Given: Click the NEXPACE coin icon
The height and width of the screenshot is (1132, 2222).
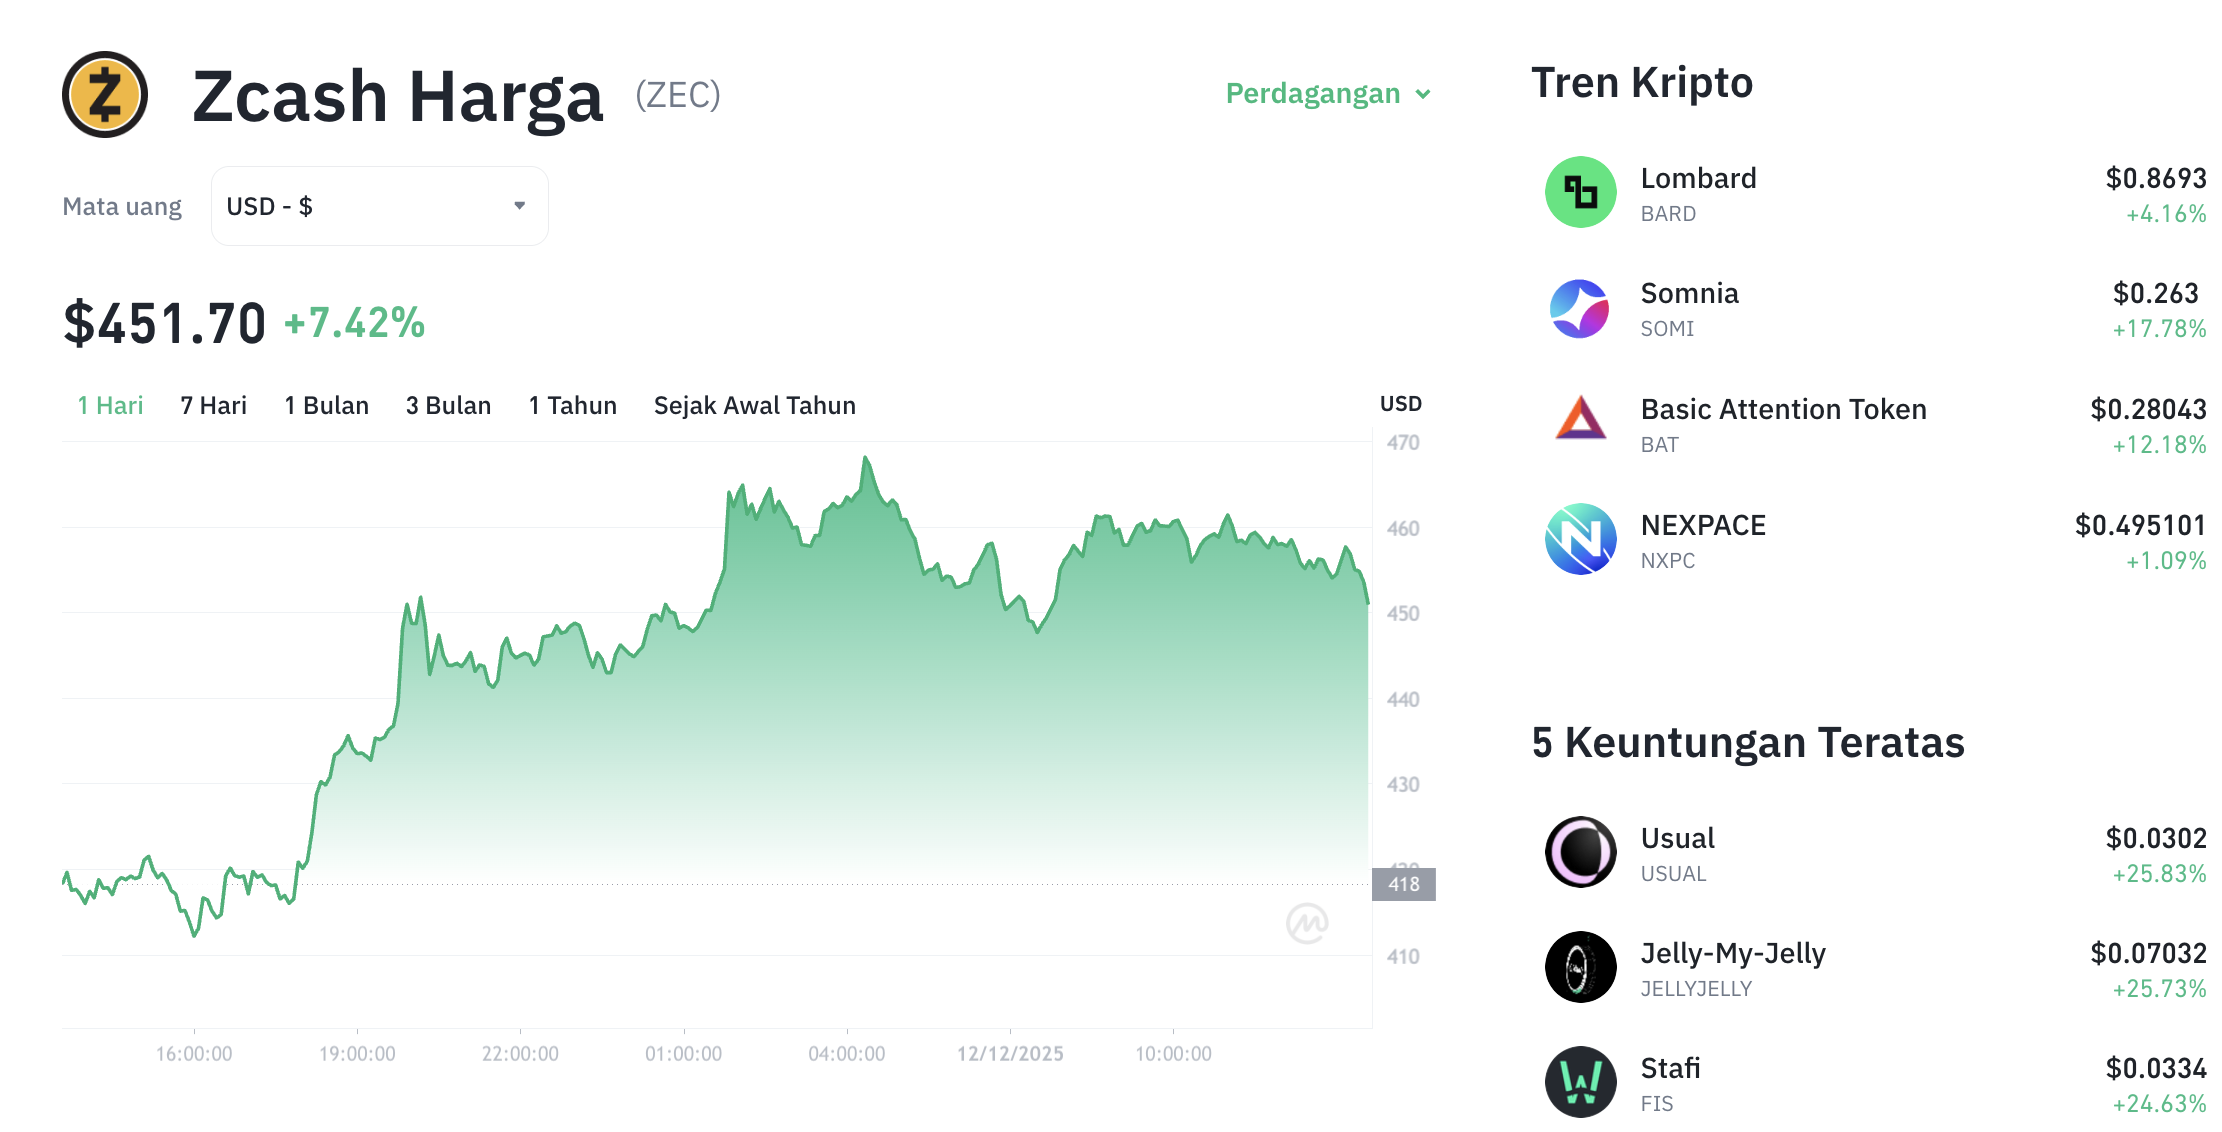Looking at the screenshot, I should pos(1580,540).
